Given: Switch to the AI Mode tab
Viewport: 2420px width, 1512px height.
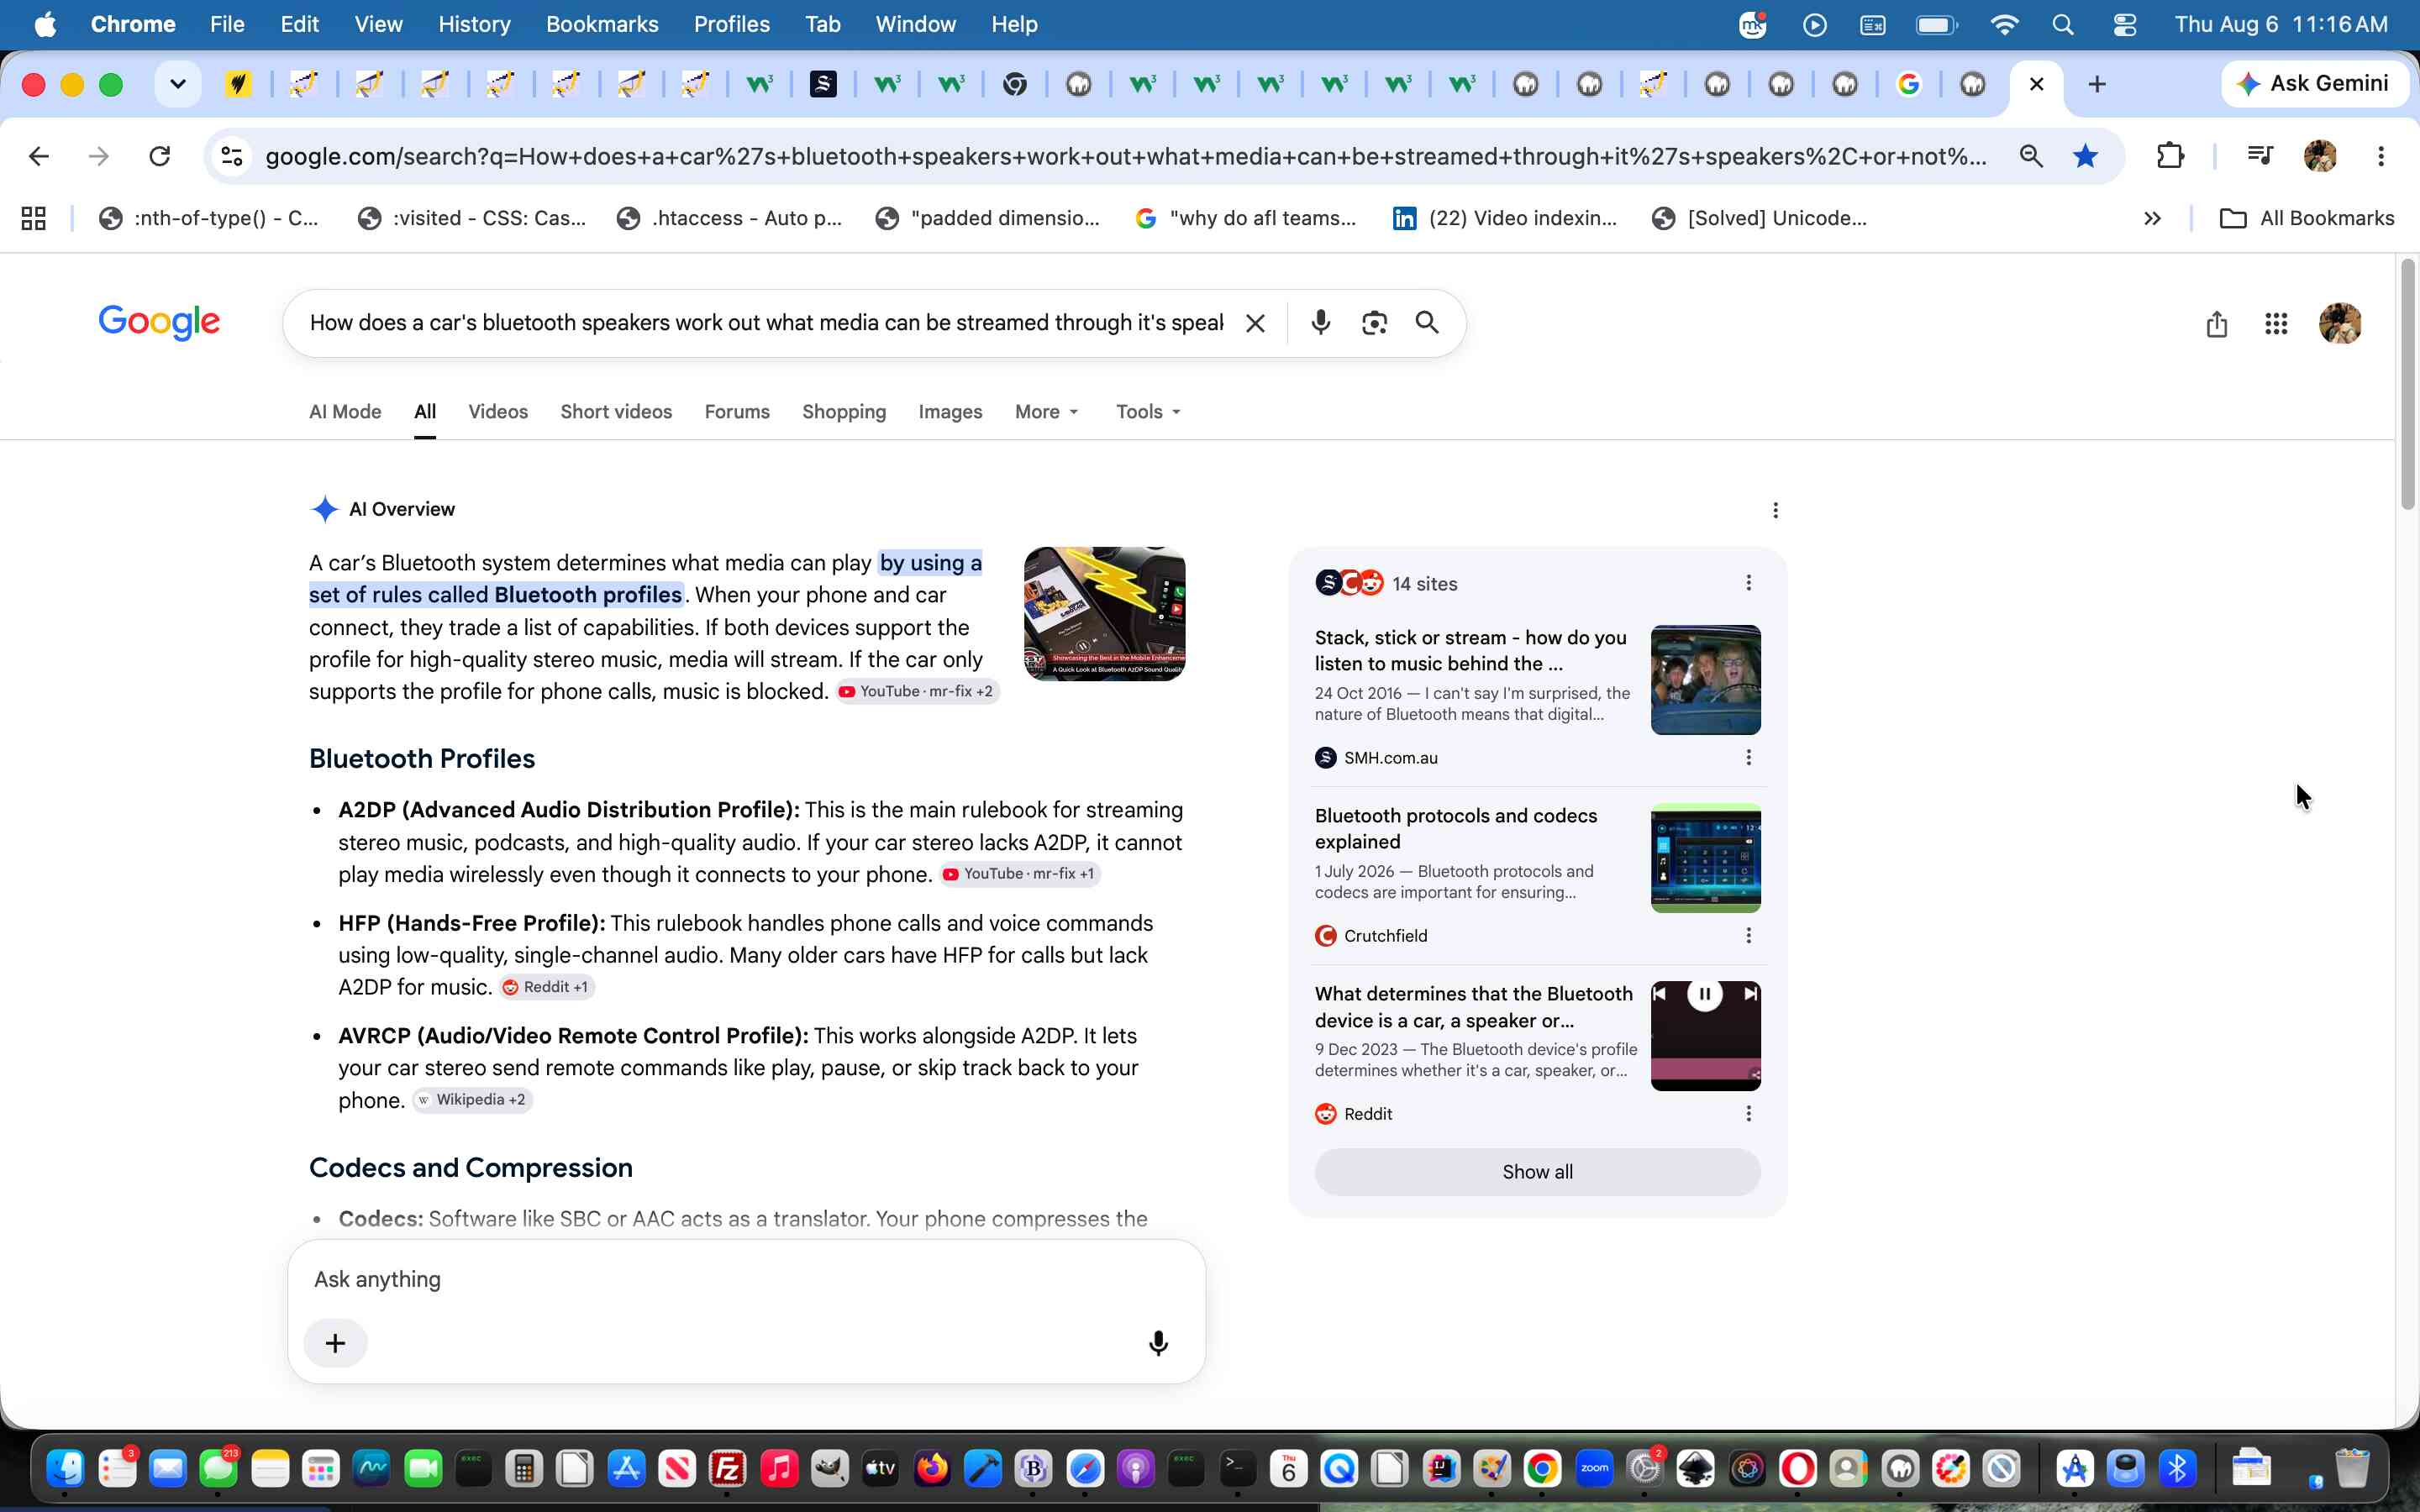Looking at the screenshot, I should tap(345, 412).
